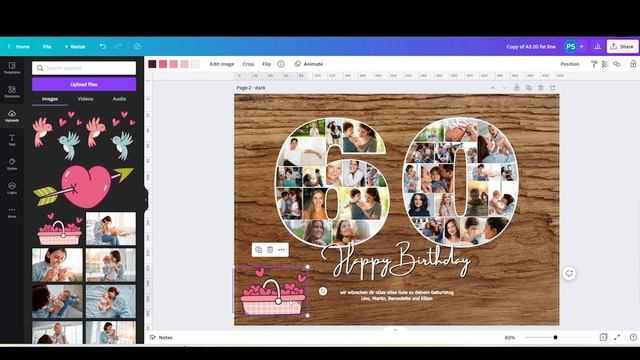This screenshot has width=640, height=360.
Task: Click the undo arrow
Action: pyautogui.click(x=103, y=47)
